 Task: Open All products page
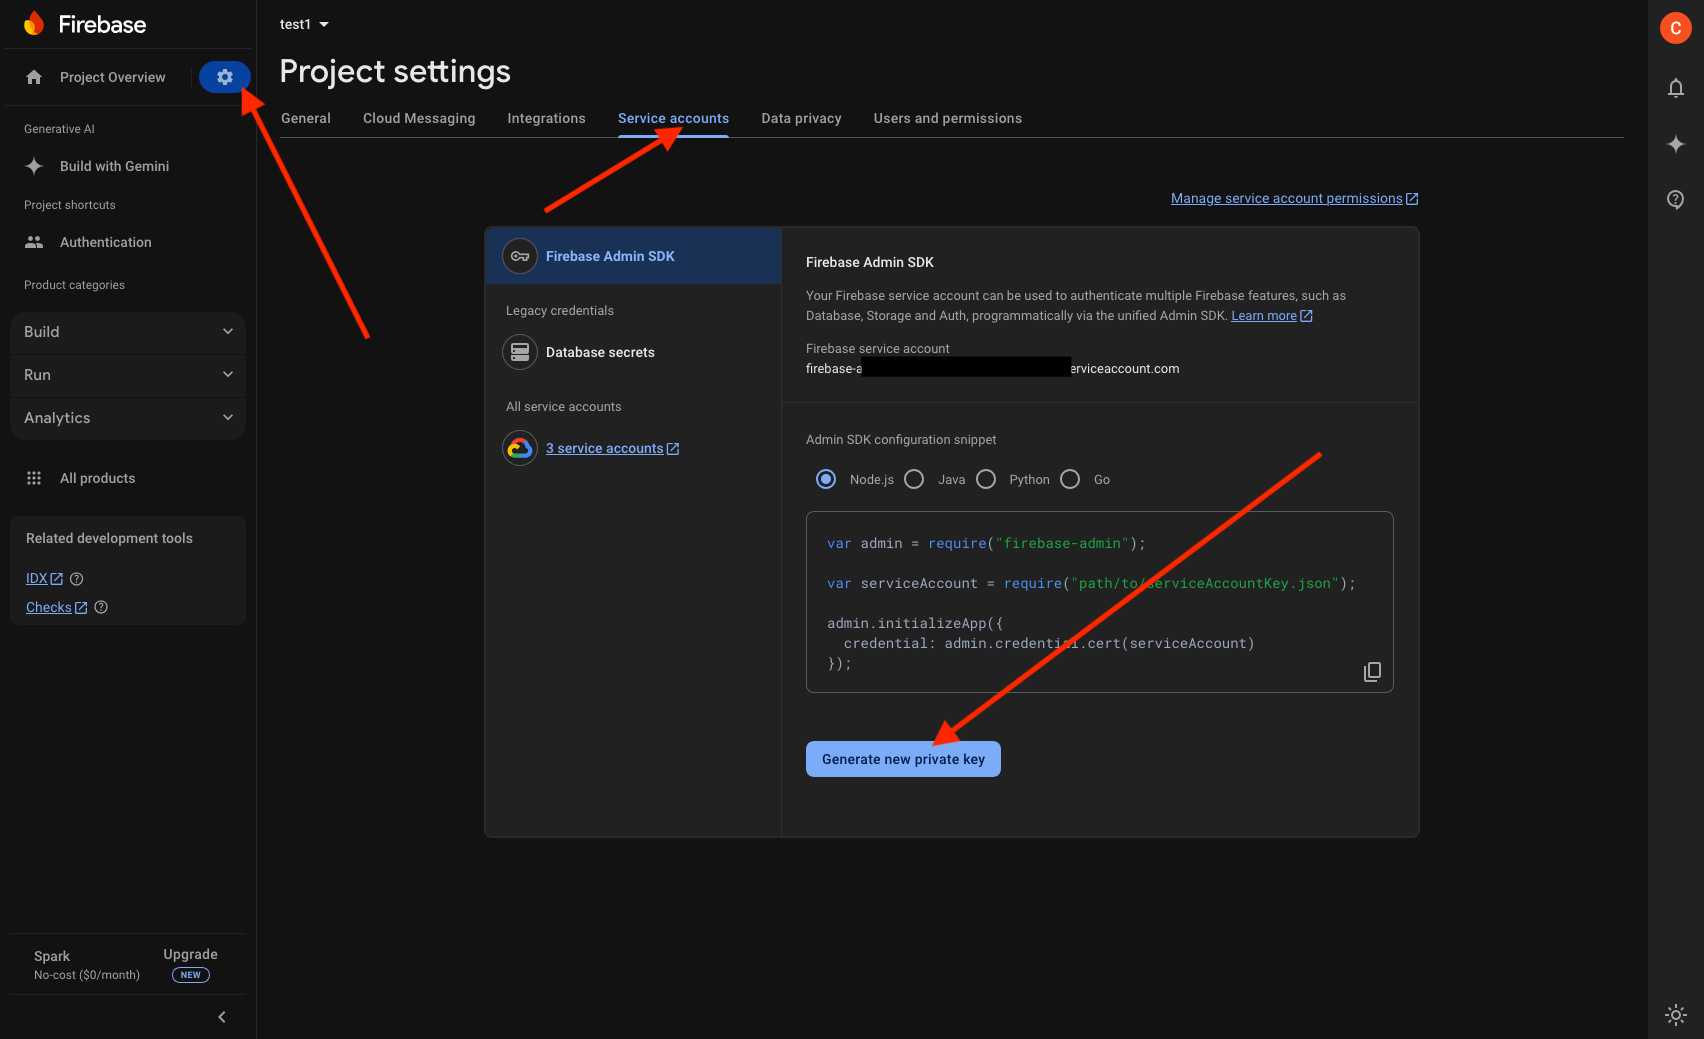pos(97,478)
